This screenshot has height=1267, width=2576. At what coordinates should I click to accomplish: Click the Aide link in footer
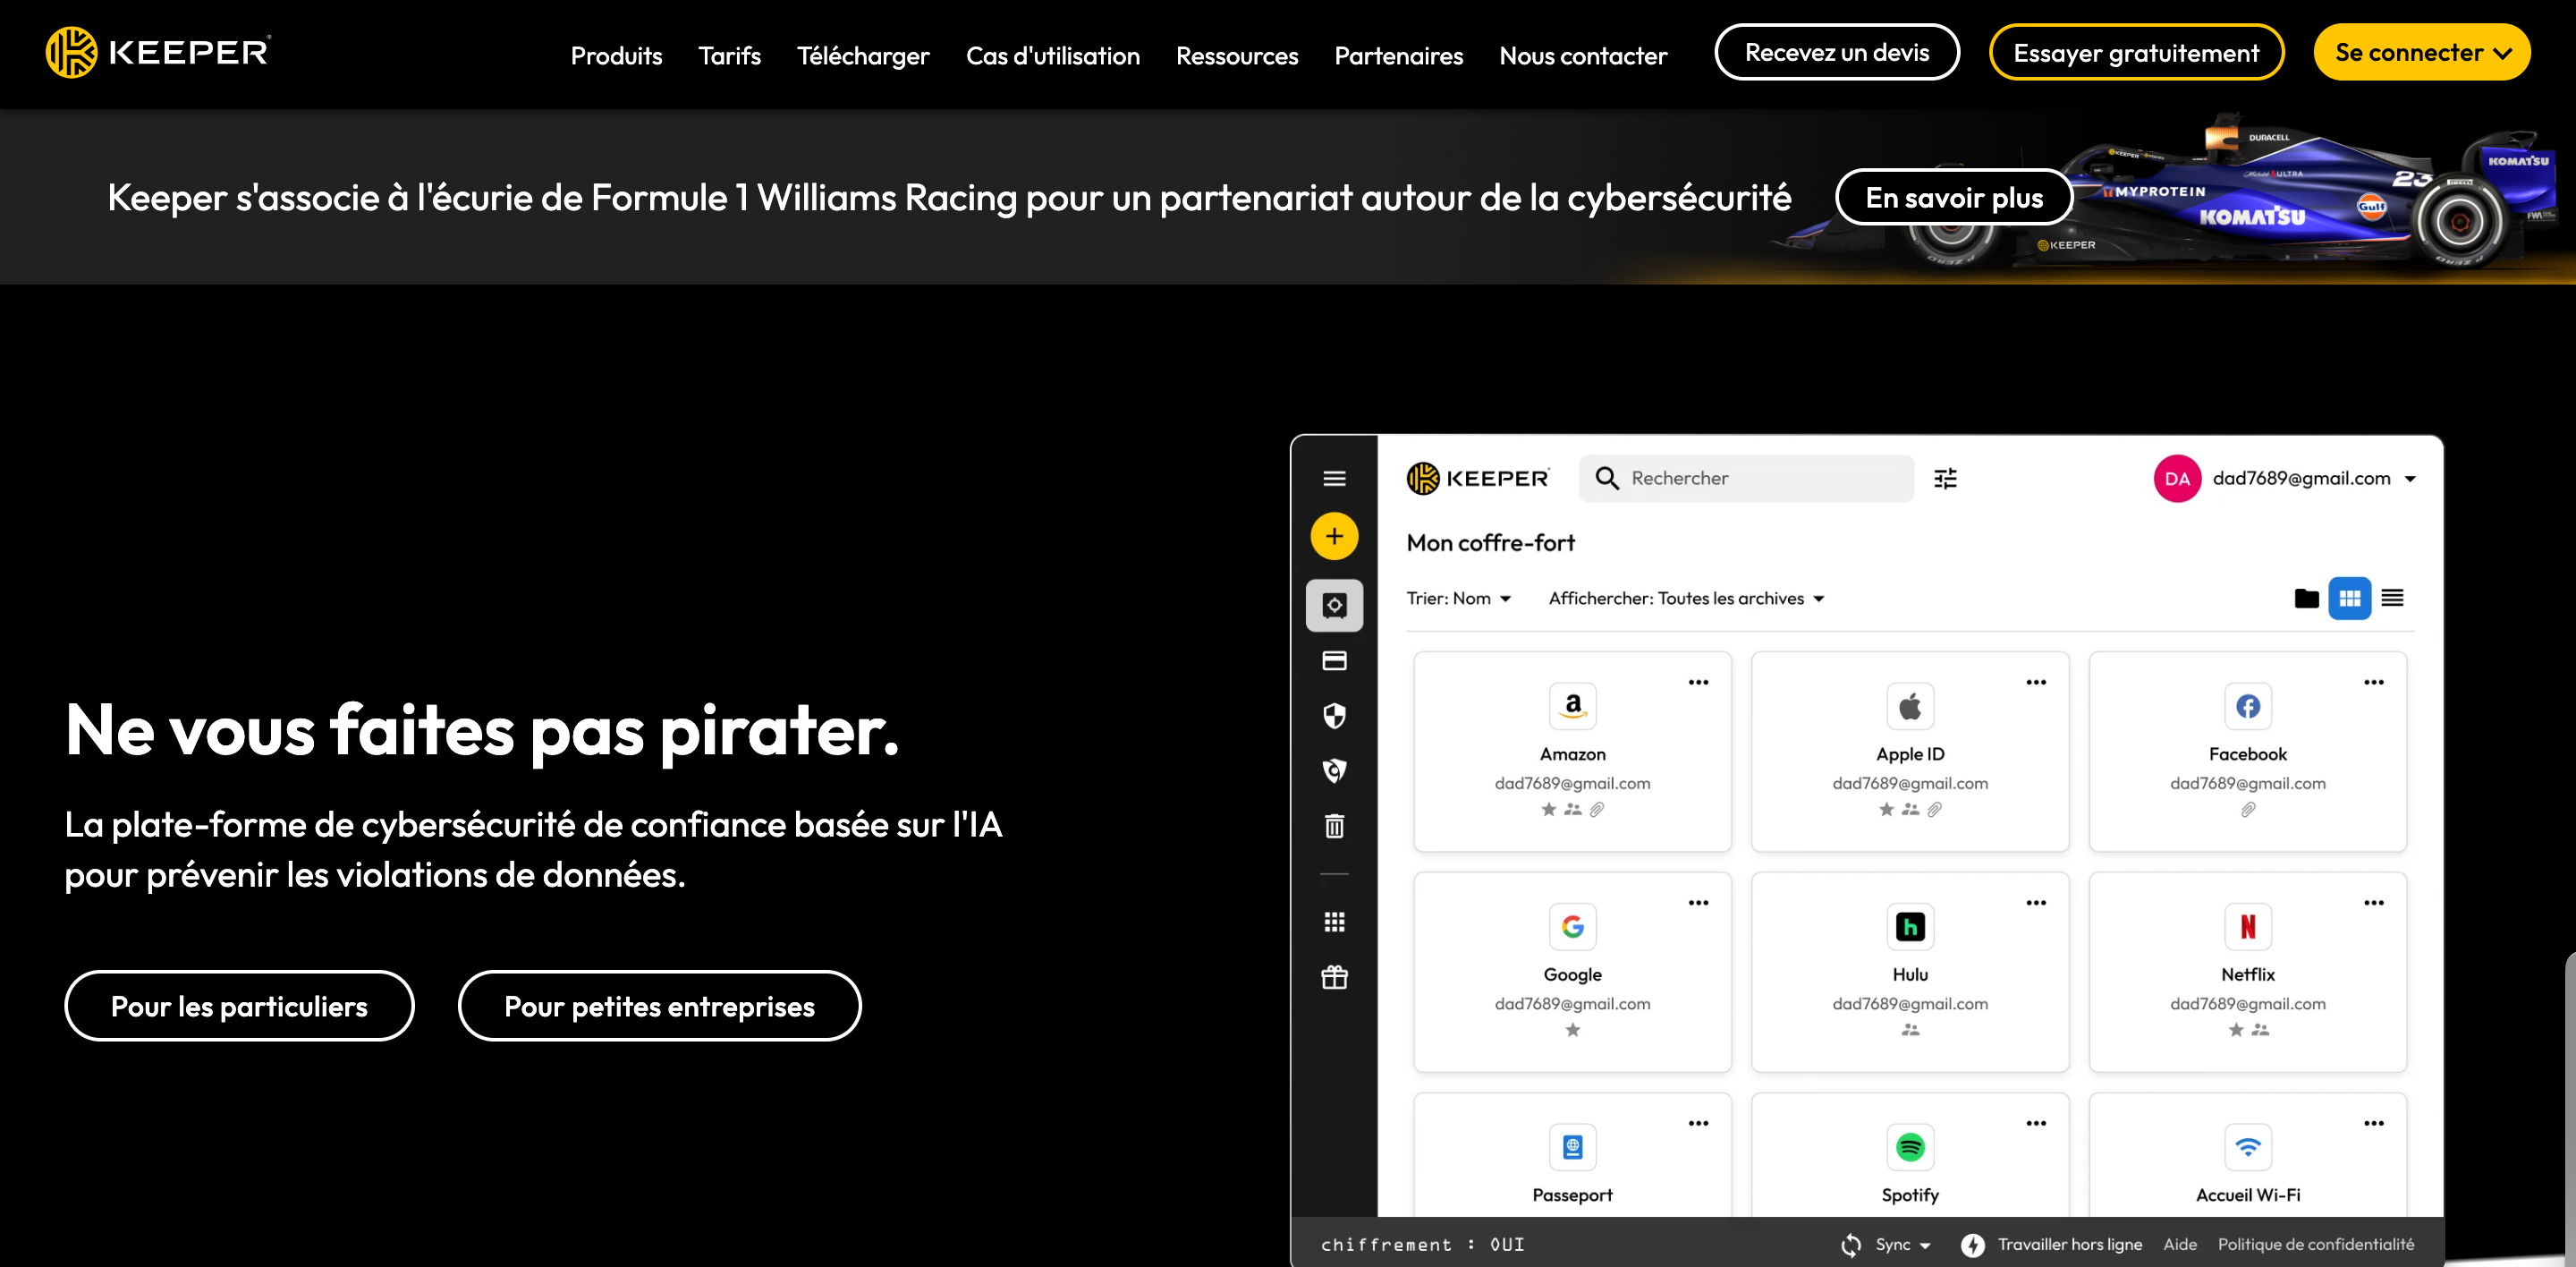pos(2179,1245)
